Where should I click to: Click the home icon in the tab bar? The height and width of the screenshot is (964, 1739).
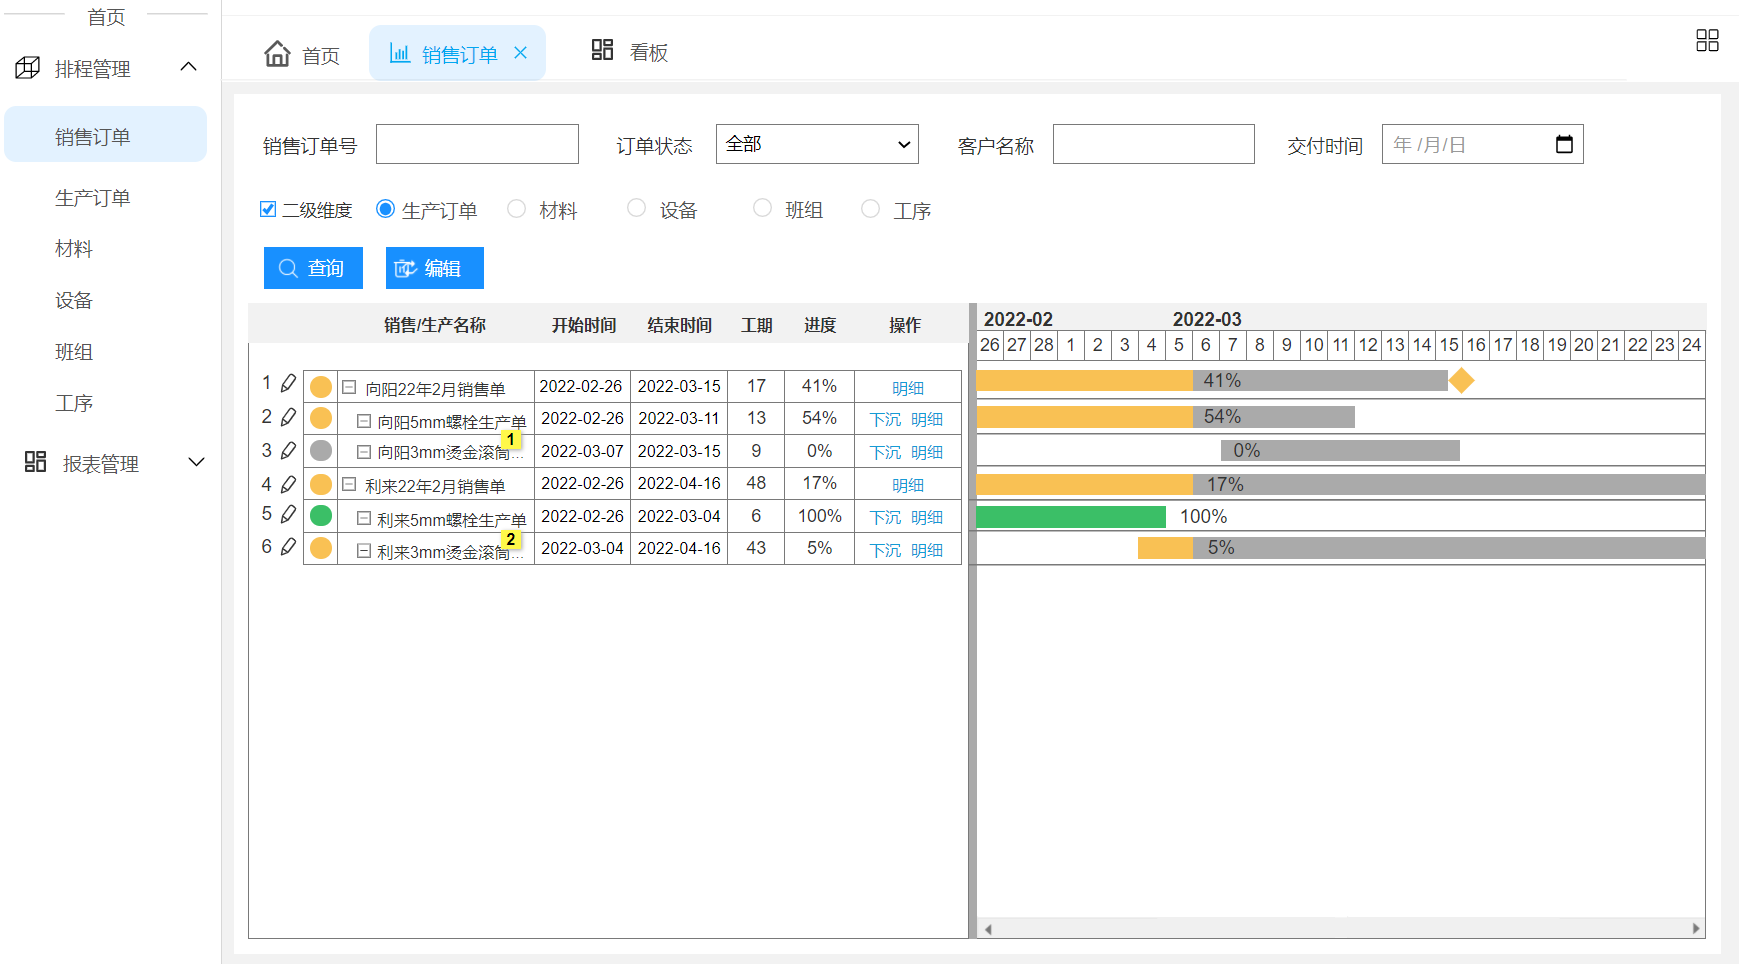pos(277,54)
